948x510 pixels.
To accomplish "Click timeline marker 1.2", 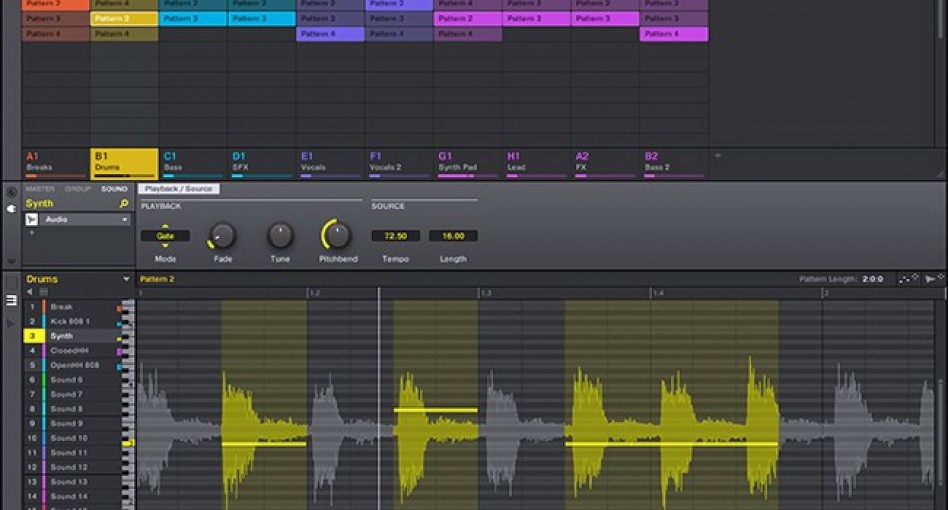I will click(314, 292).
